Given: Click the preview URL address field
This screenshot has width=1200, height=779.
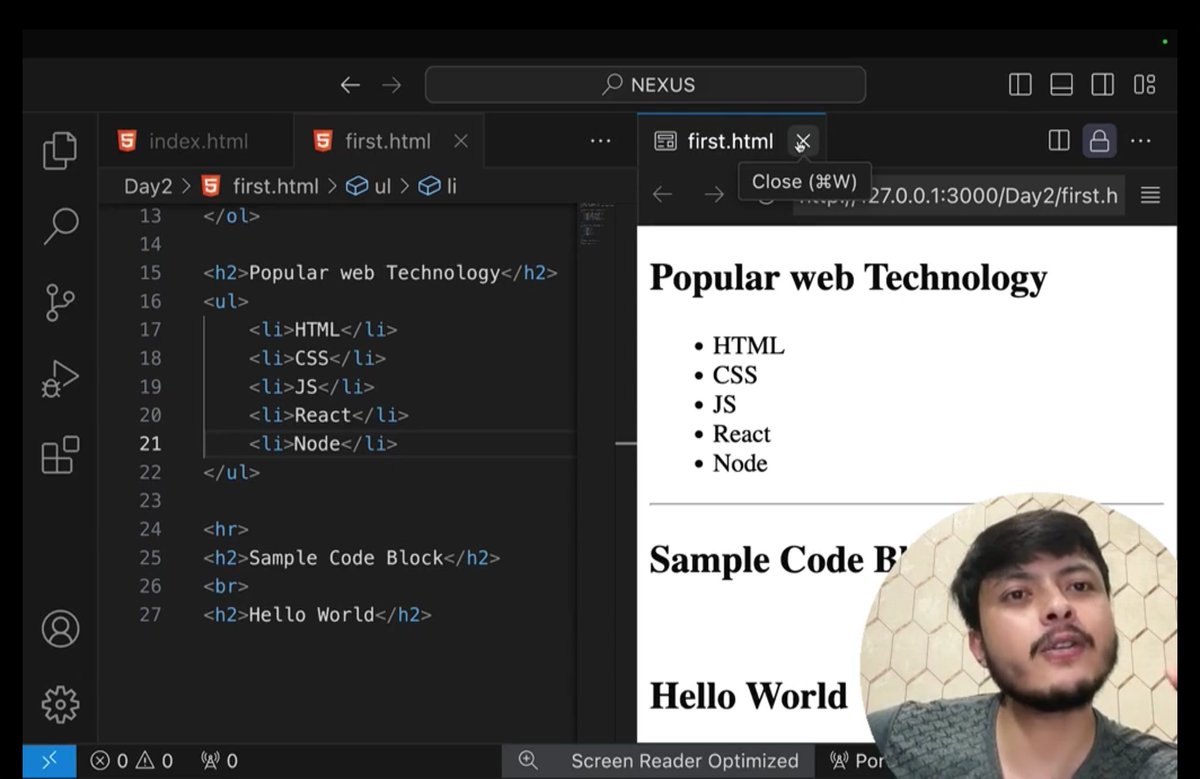Looking at the screenshot, I should click(x=959, y=195).
